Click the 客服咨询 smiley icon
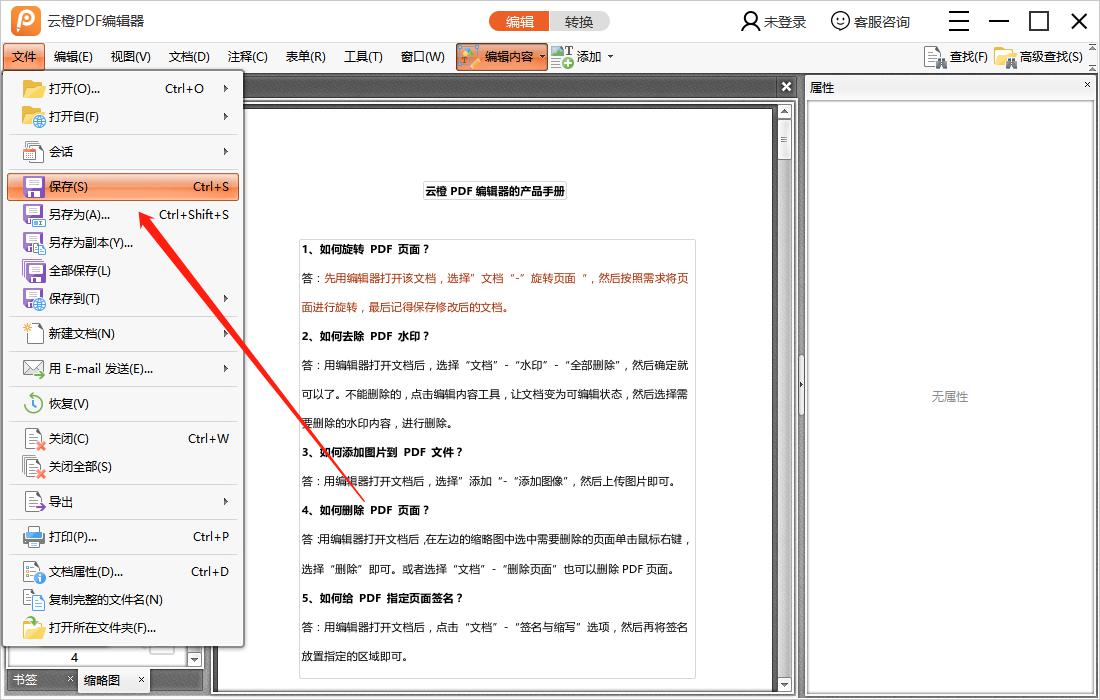 (x=840, y=21)
